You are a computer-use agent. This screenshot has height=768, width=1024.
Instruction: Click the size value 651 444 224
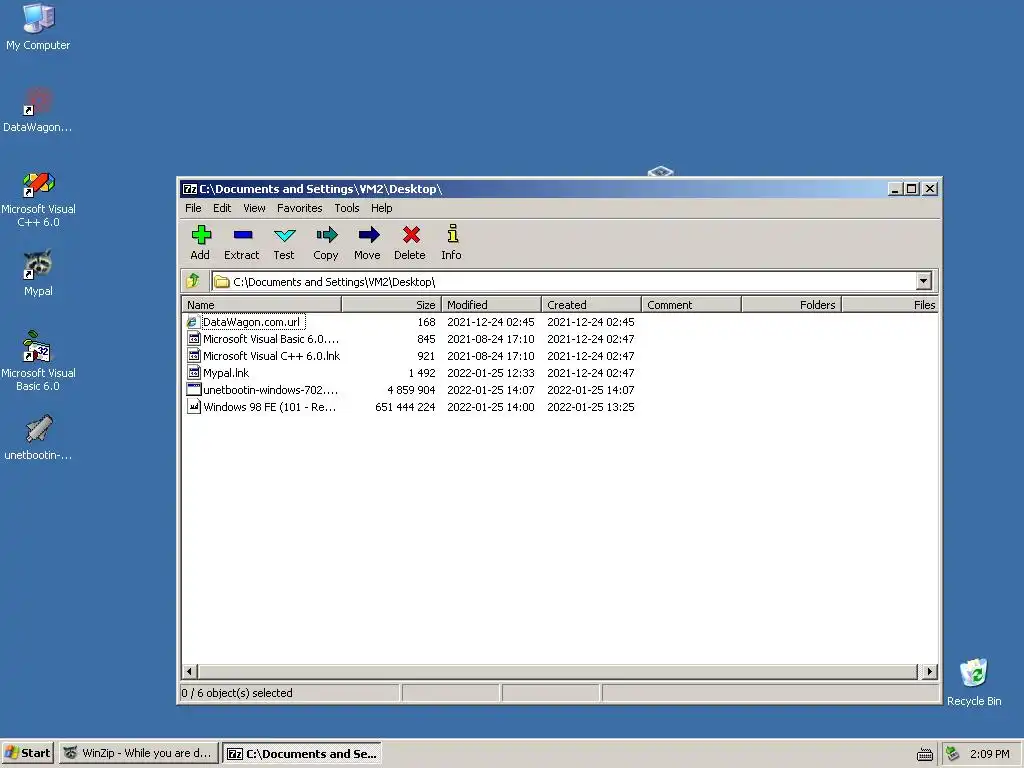tap(405, 407)
